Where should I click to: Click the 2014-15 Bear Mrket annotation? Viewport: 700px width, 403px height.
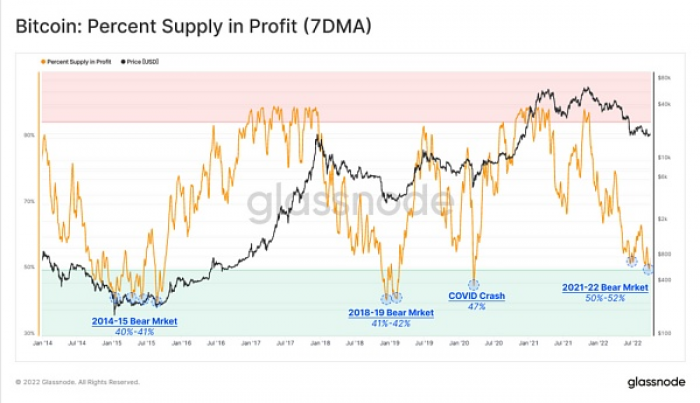tap(134, 321)
